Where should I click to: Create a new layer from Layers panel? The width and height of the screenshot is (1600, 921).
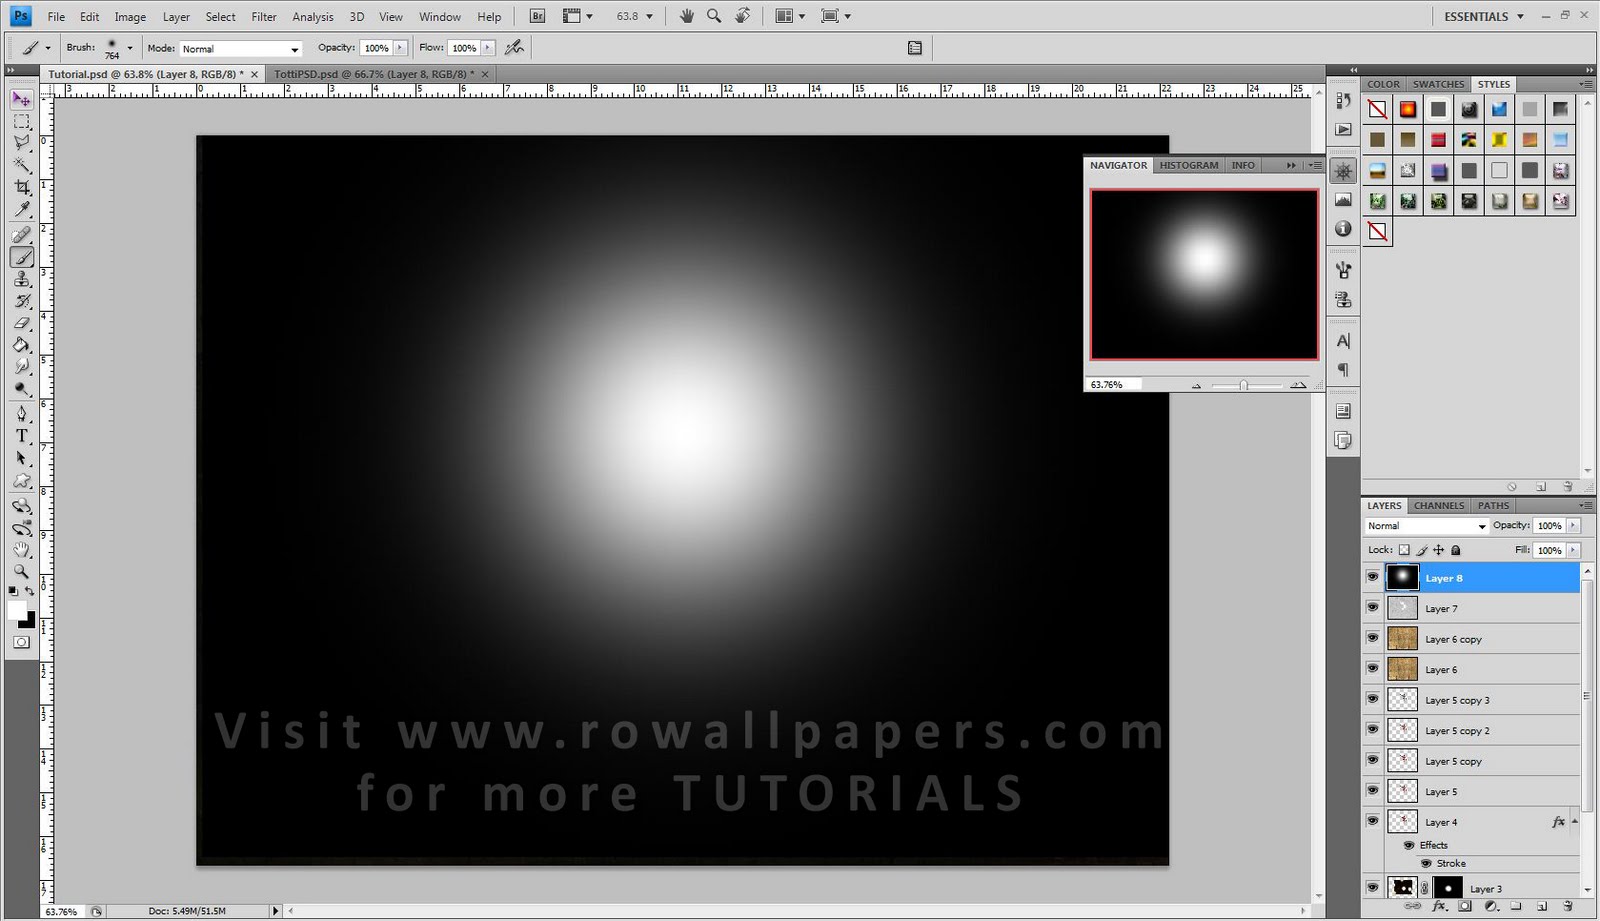[1541, 906]
